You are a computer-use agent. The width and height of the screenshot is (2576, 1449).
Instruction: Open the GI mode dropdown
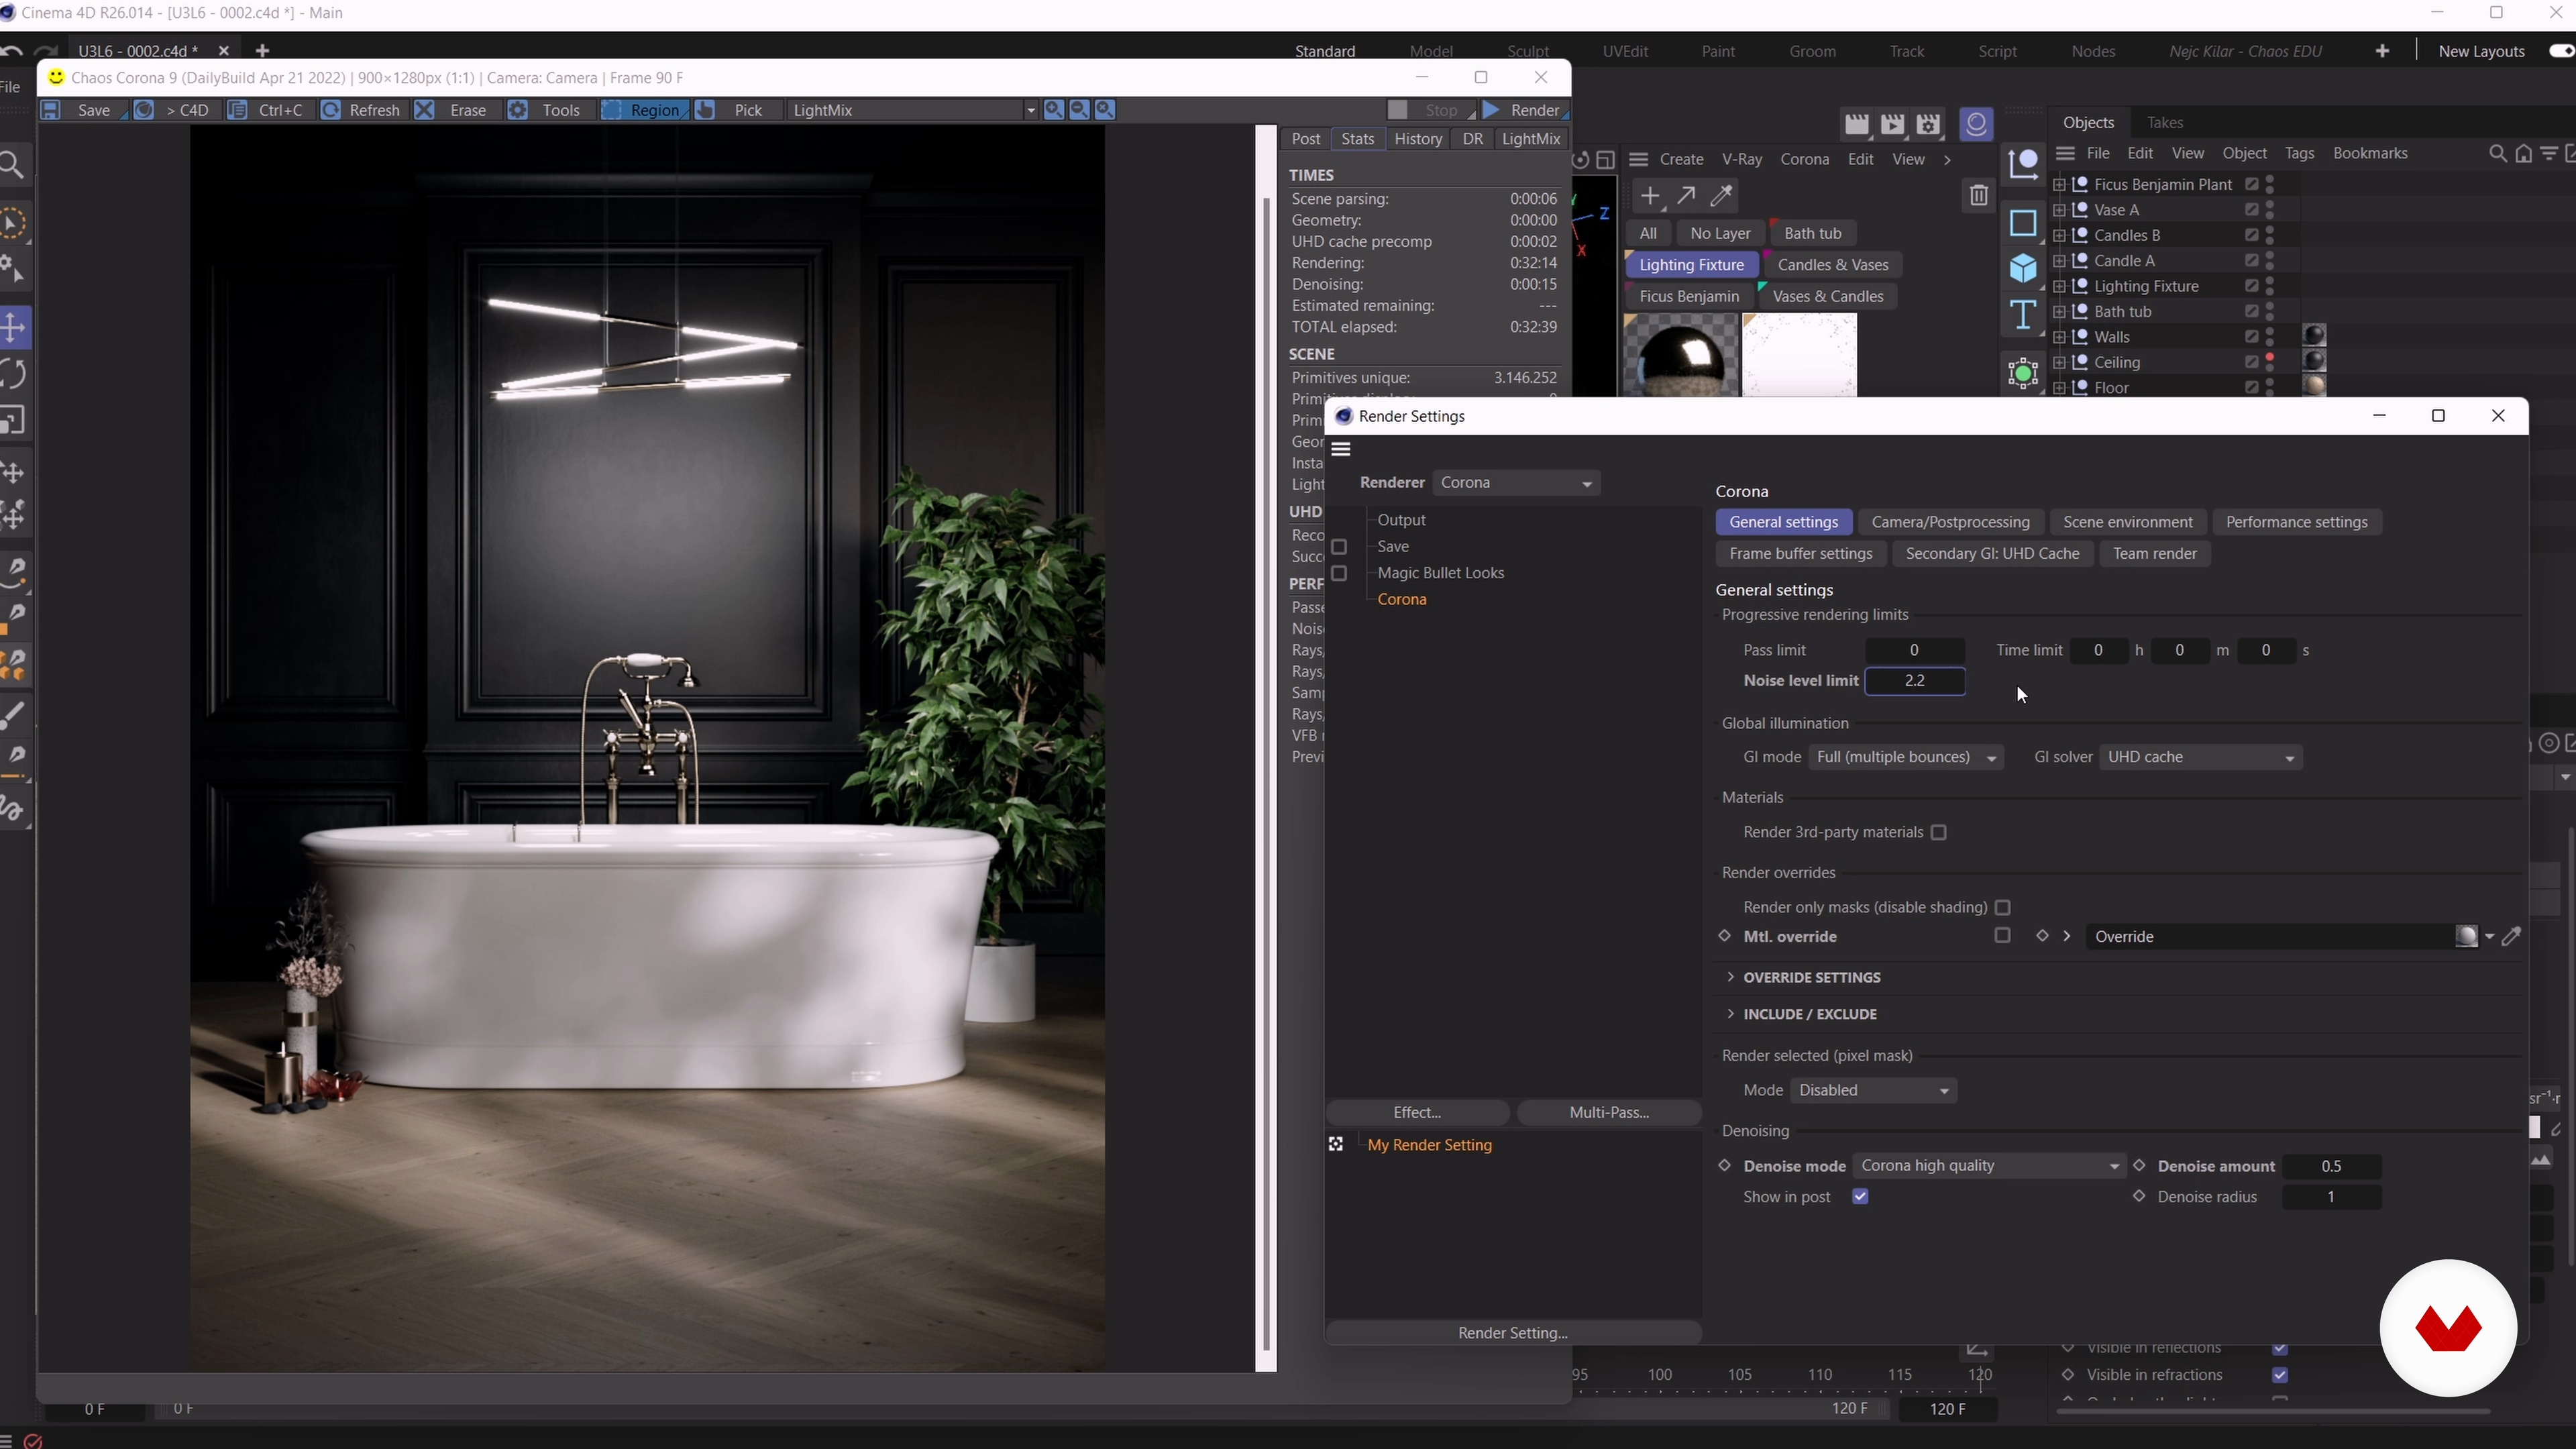(x=1906, y=758)
